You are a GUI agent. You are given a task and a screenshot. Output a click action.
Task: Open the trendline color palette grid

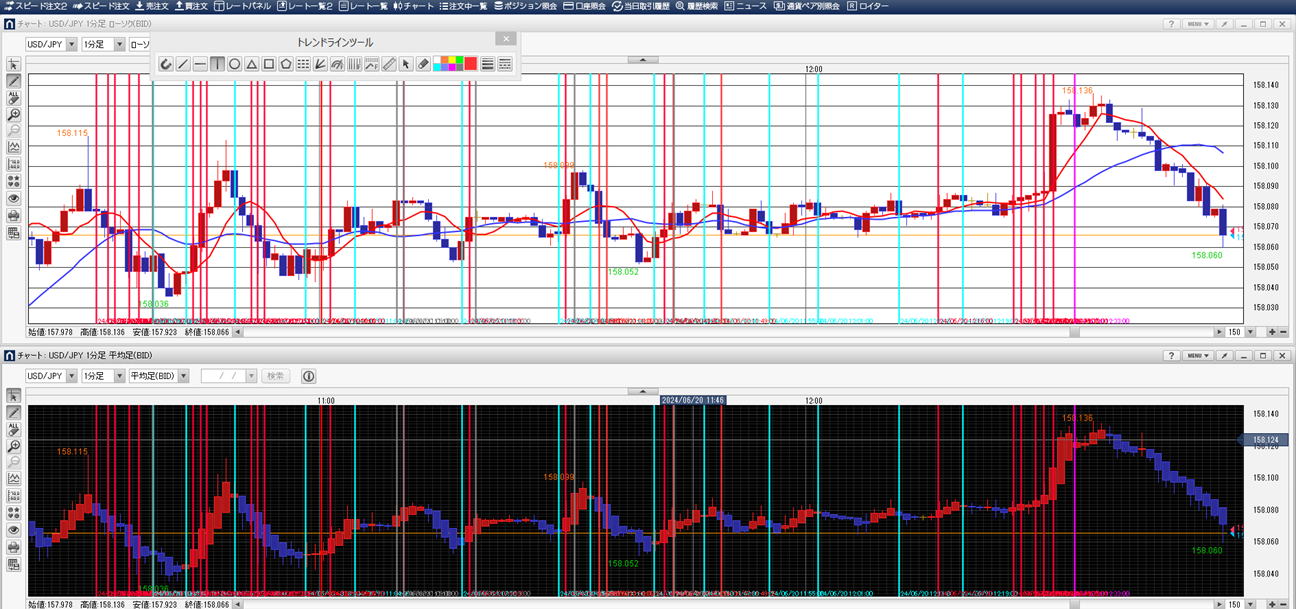(x=446, y=64)
